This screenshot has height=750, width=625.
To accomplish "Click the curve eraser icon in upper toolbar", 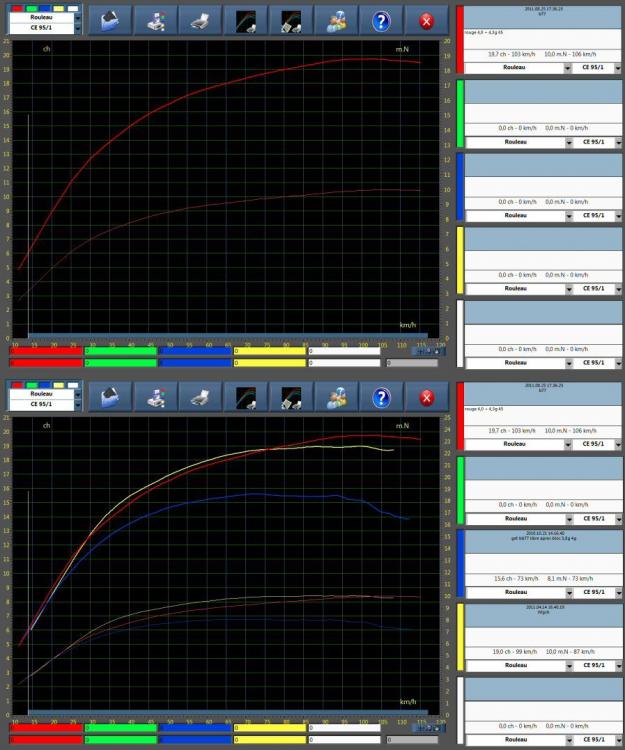I will tap(291, 21).
